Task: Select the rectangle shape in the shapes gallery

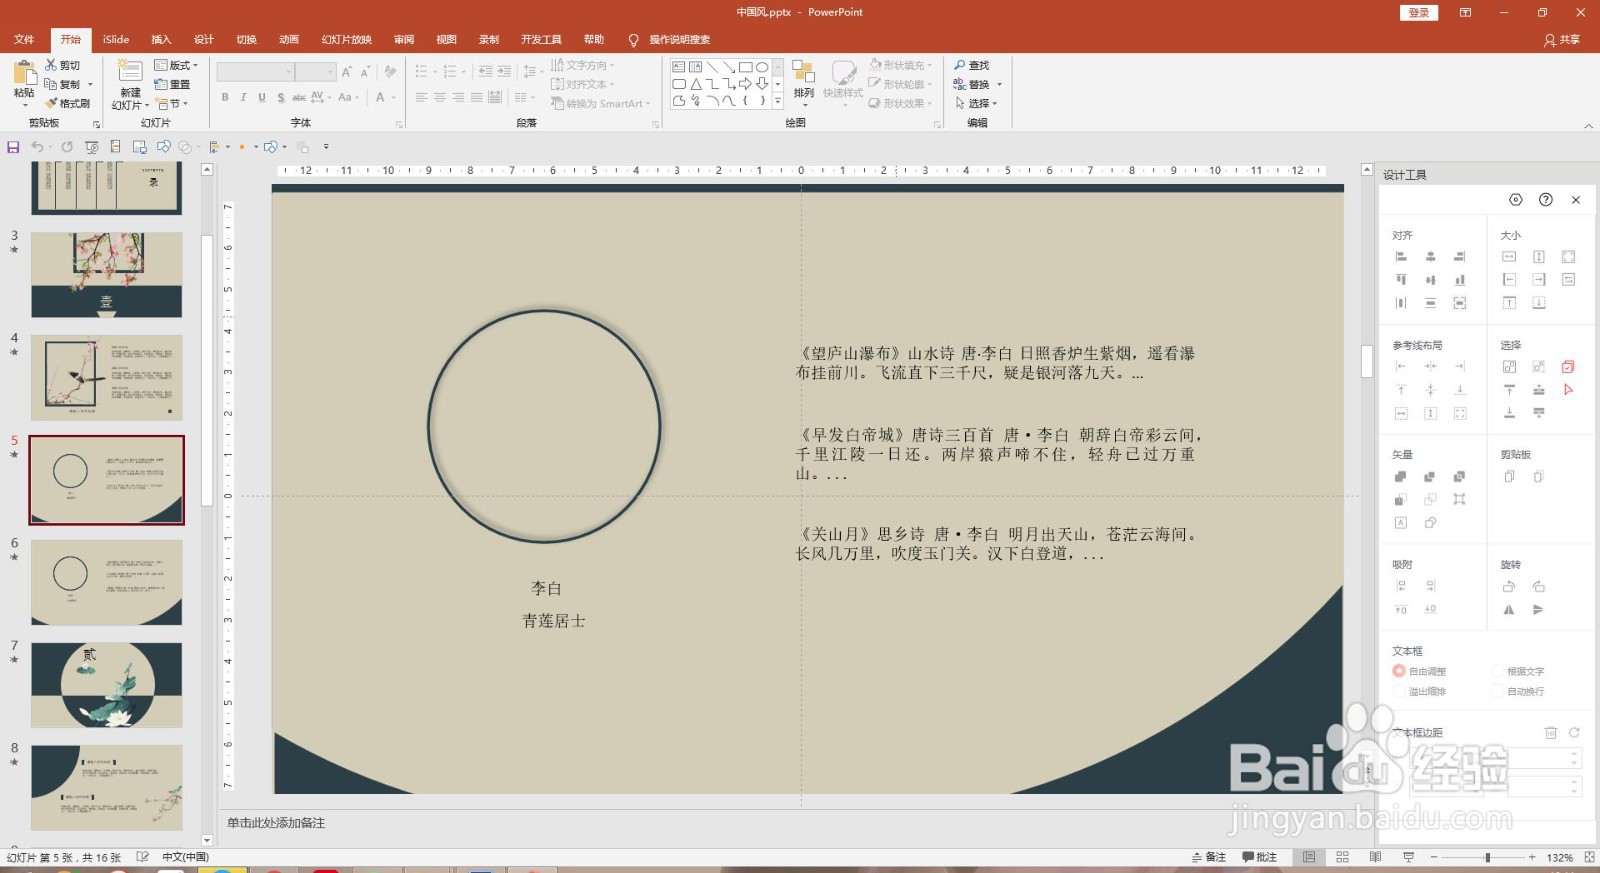Action: [745, 67]
